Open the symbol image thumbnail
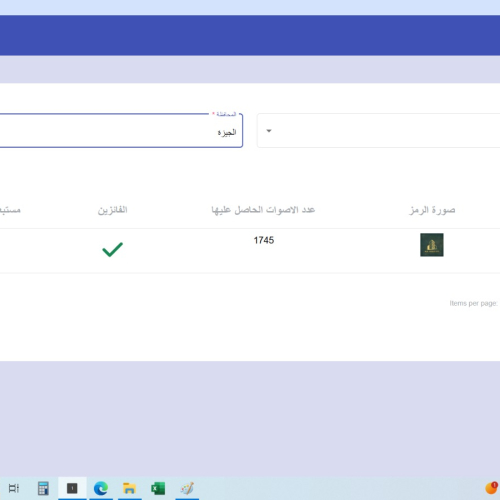Screen dimensions: 500x500 coord(432,245)
